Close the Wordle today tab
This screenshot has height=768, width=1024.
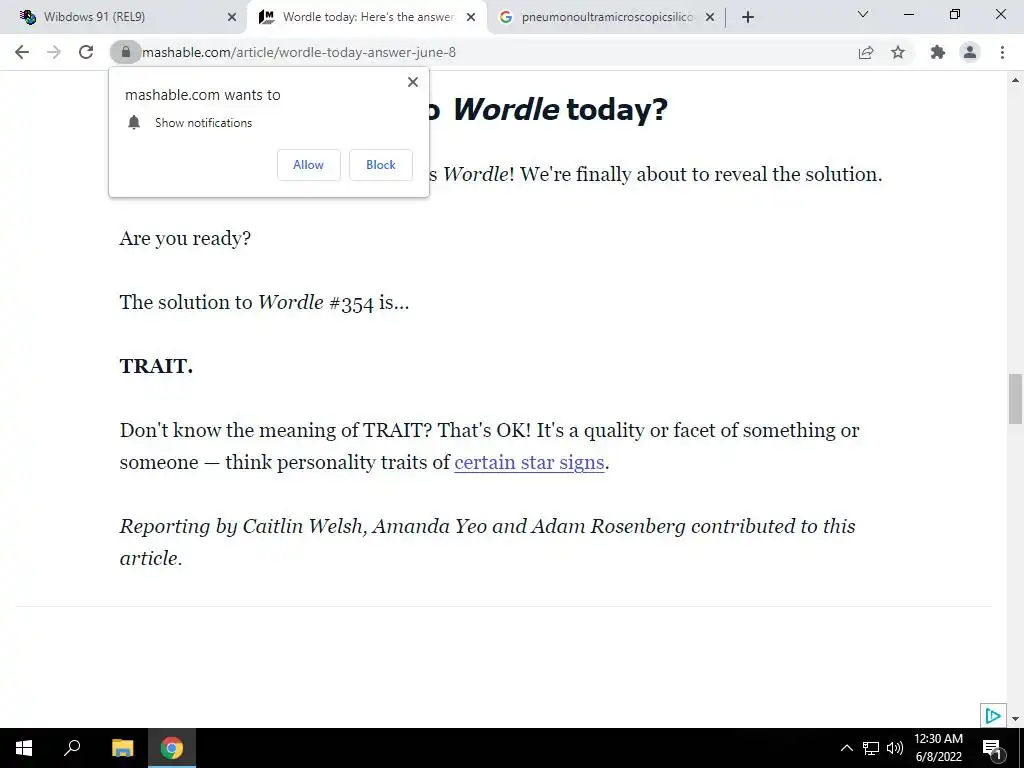(x=471, y=17)
